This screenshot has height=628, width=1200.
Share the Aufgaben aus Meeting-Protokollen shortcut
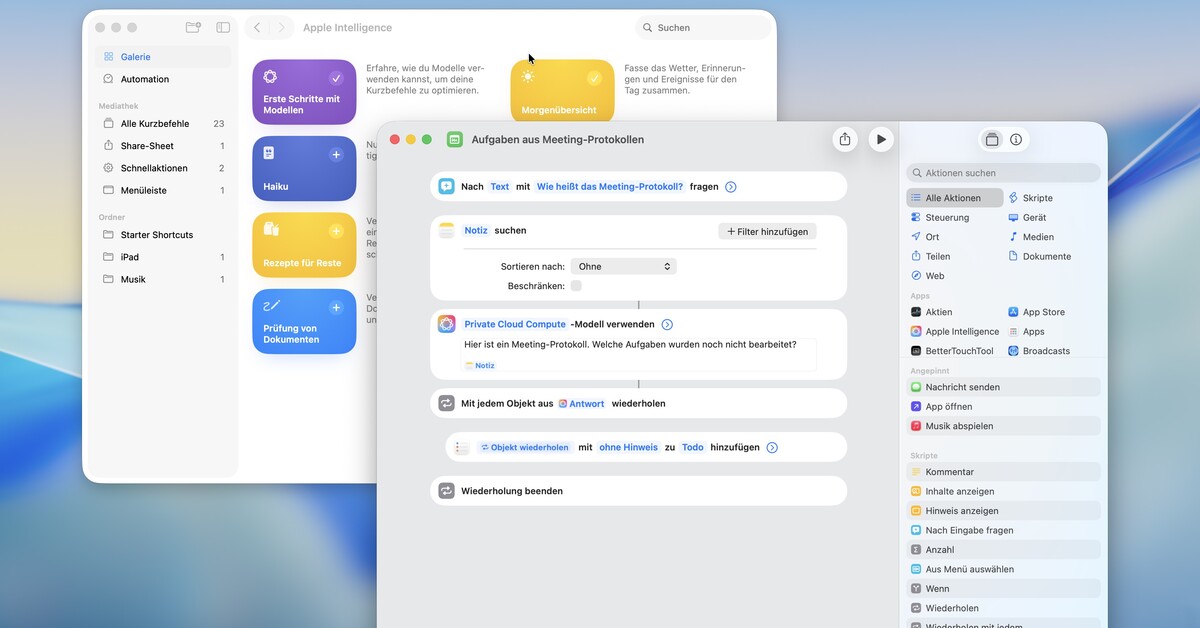click(845, 139)
